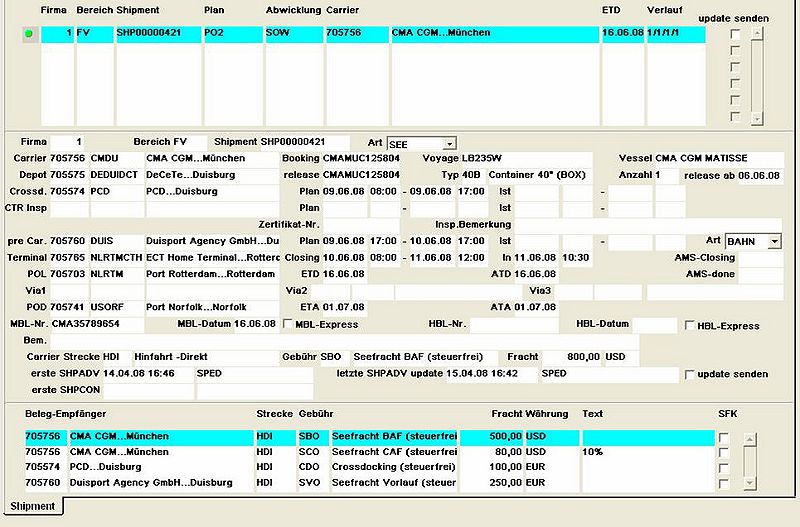Click the charges list scrollbar down arrow

click(749, 483)
